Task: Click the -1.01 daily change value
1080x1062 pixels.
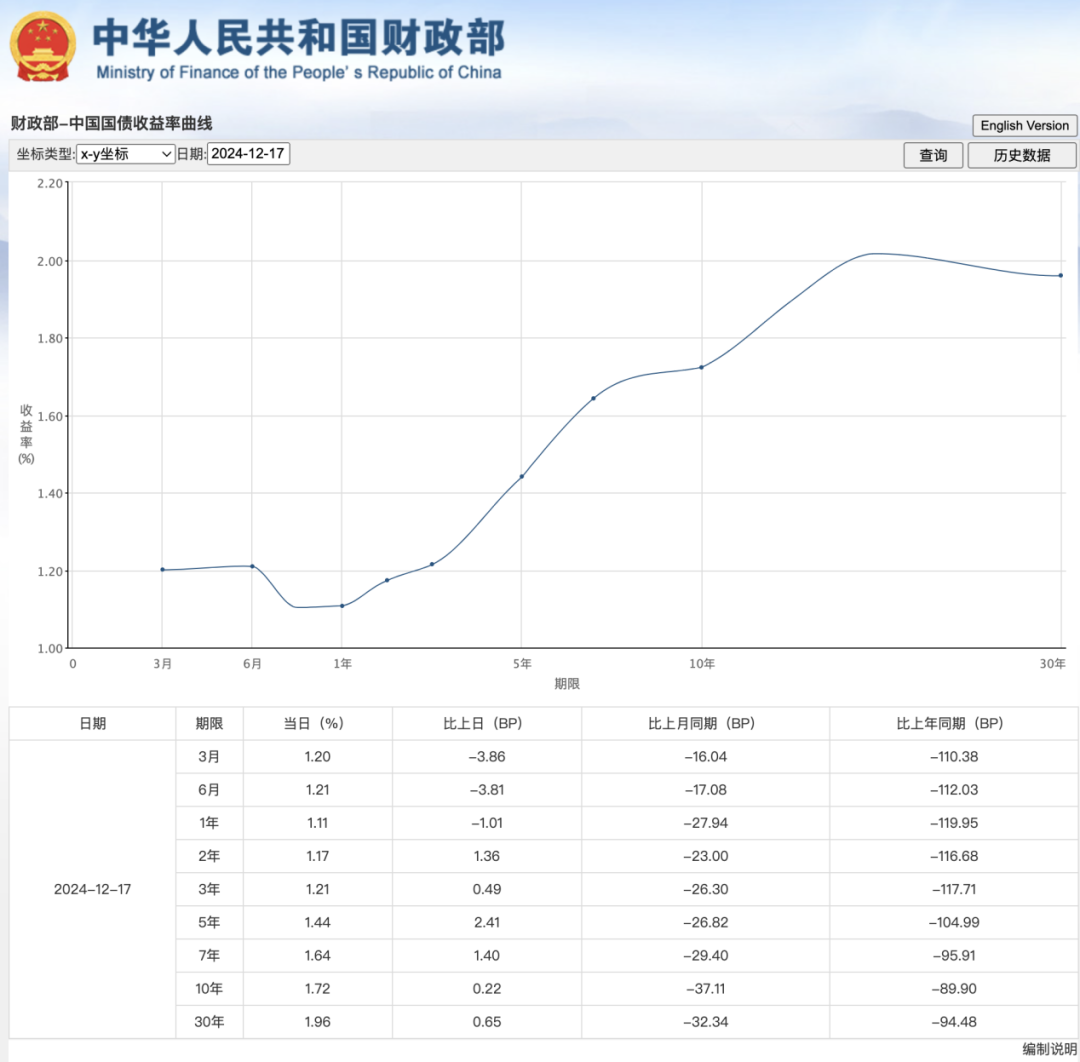Action: pos(487,822)
